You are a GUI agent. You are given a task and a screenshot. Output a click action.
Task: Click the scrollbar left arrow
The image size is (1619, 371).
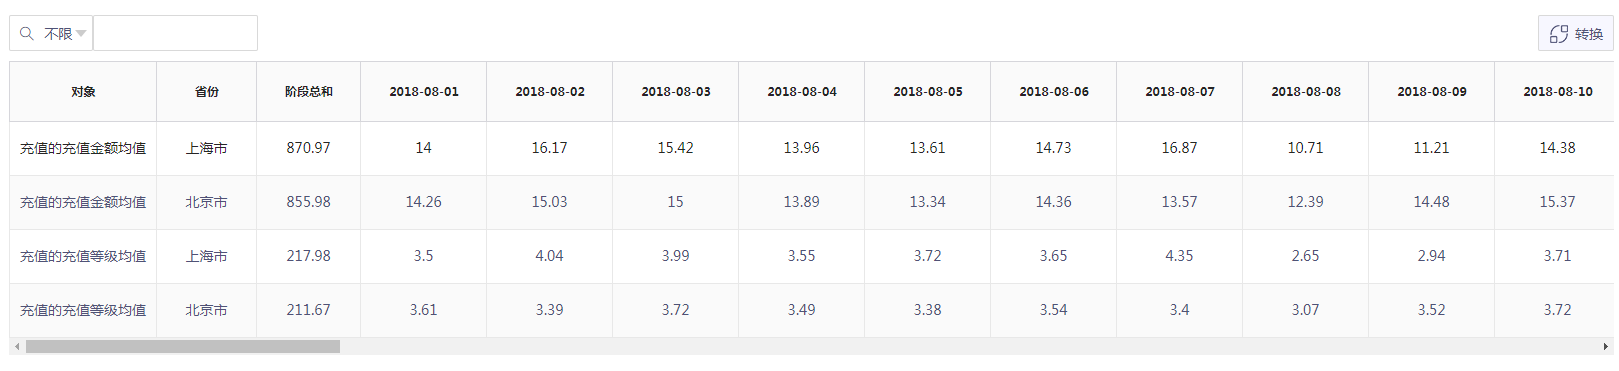[x=17, y=346]
